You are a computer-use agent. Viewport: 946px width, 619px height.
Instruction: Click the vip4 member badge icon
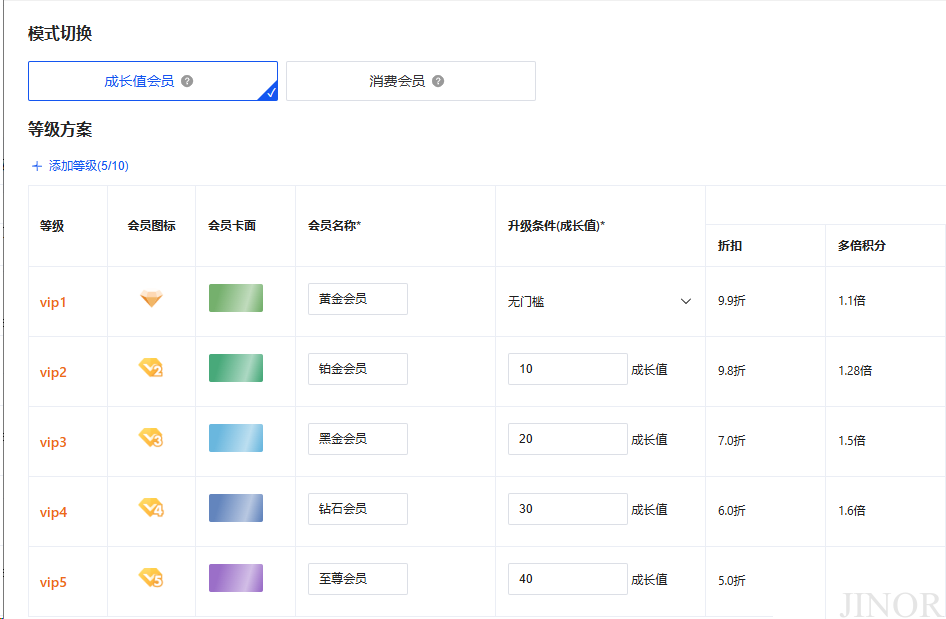[151, 507]
